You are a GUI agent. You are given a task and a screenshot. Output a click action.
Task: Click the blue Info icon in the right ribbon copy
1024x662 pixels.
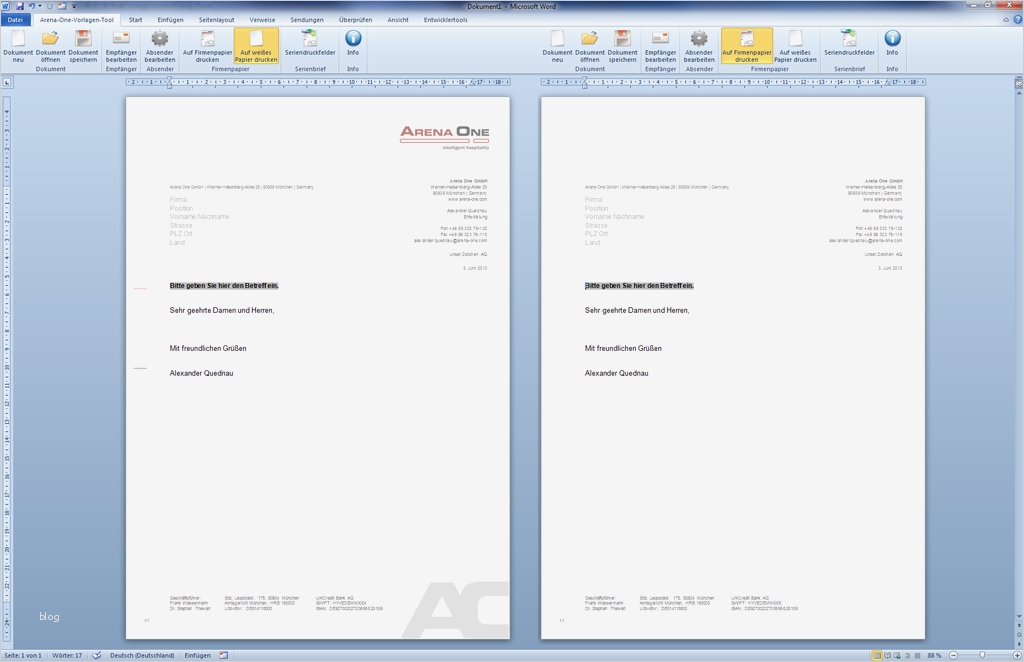[x=892, y=38]
